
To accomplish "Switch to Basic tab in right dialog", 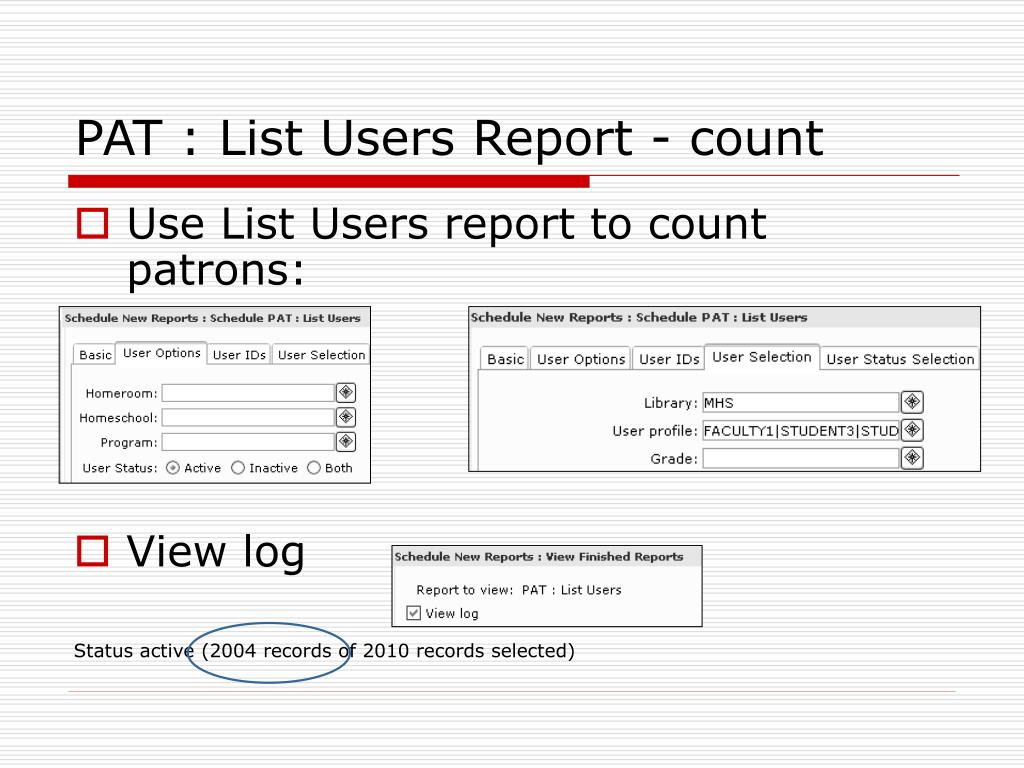I will (505, 359).
